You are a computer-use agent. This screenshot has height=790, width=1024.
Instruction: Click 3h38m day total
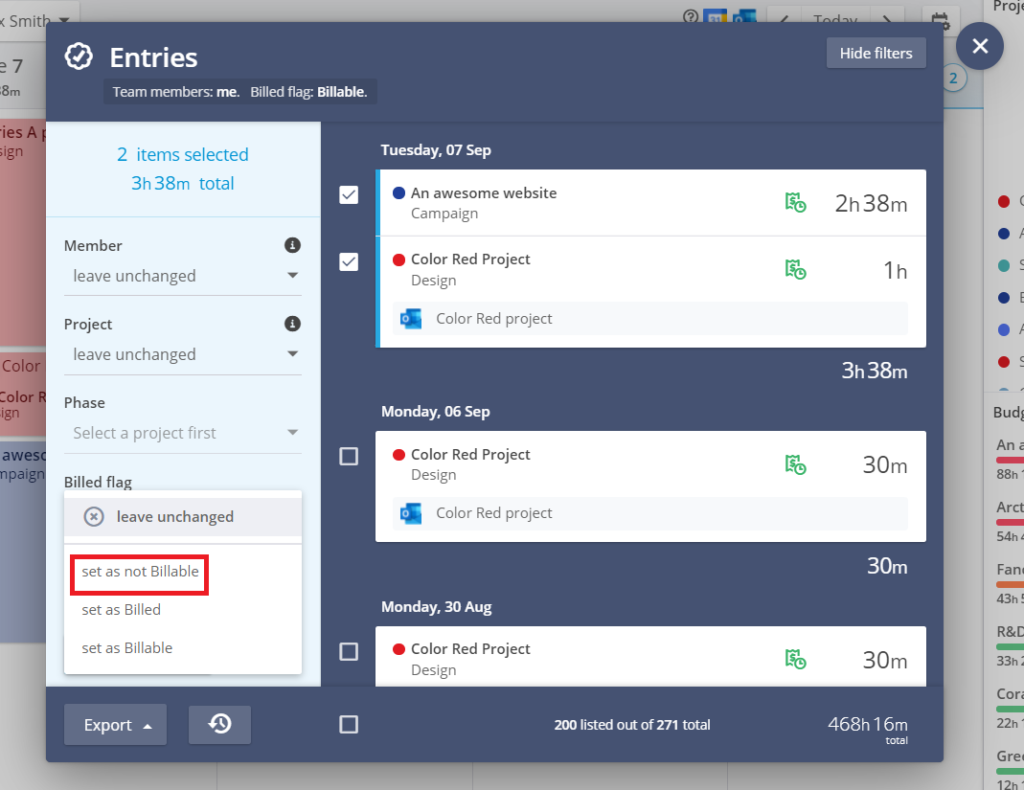tap(874, 371)
